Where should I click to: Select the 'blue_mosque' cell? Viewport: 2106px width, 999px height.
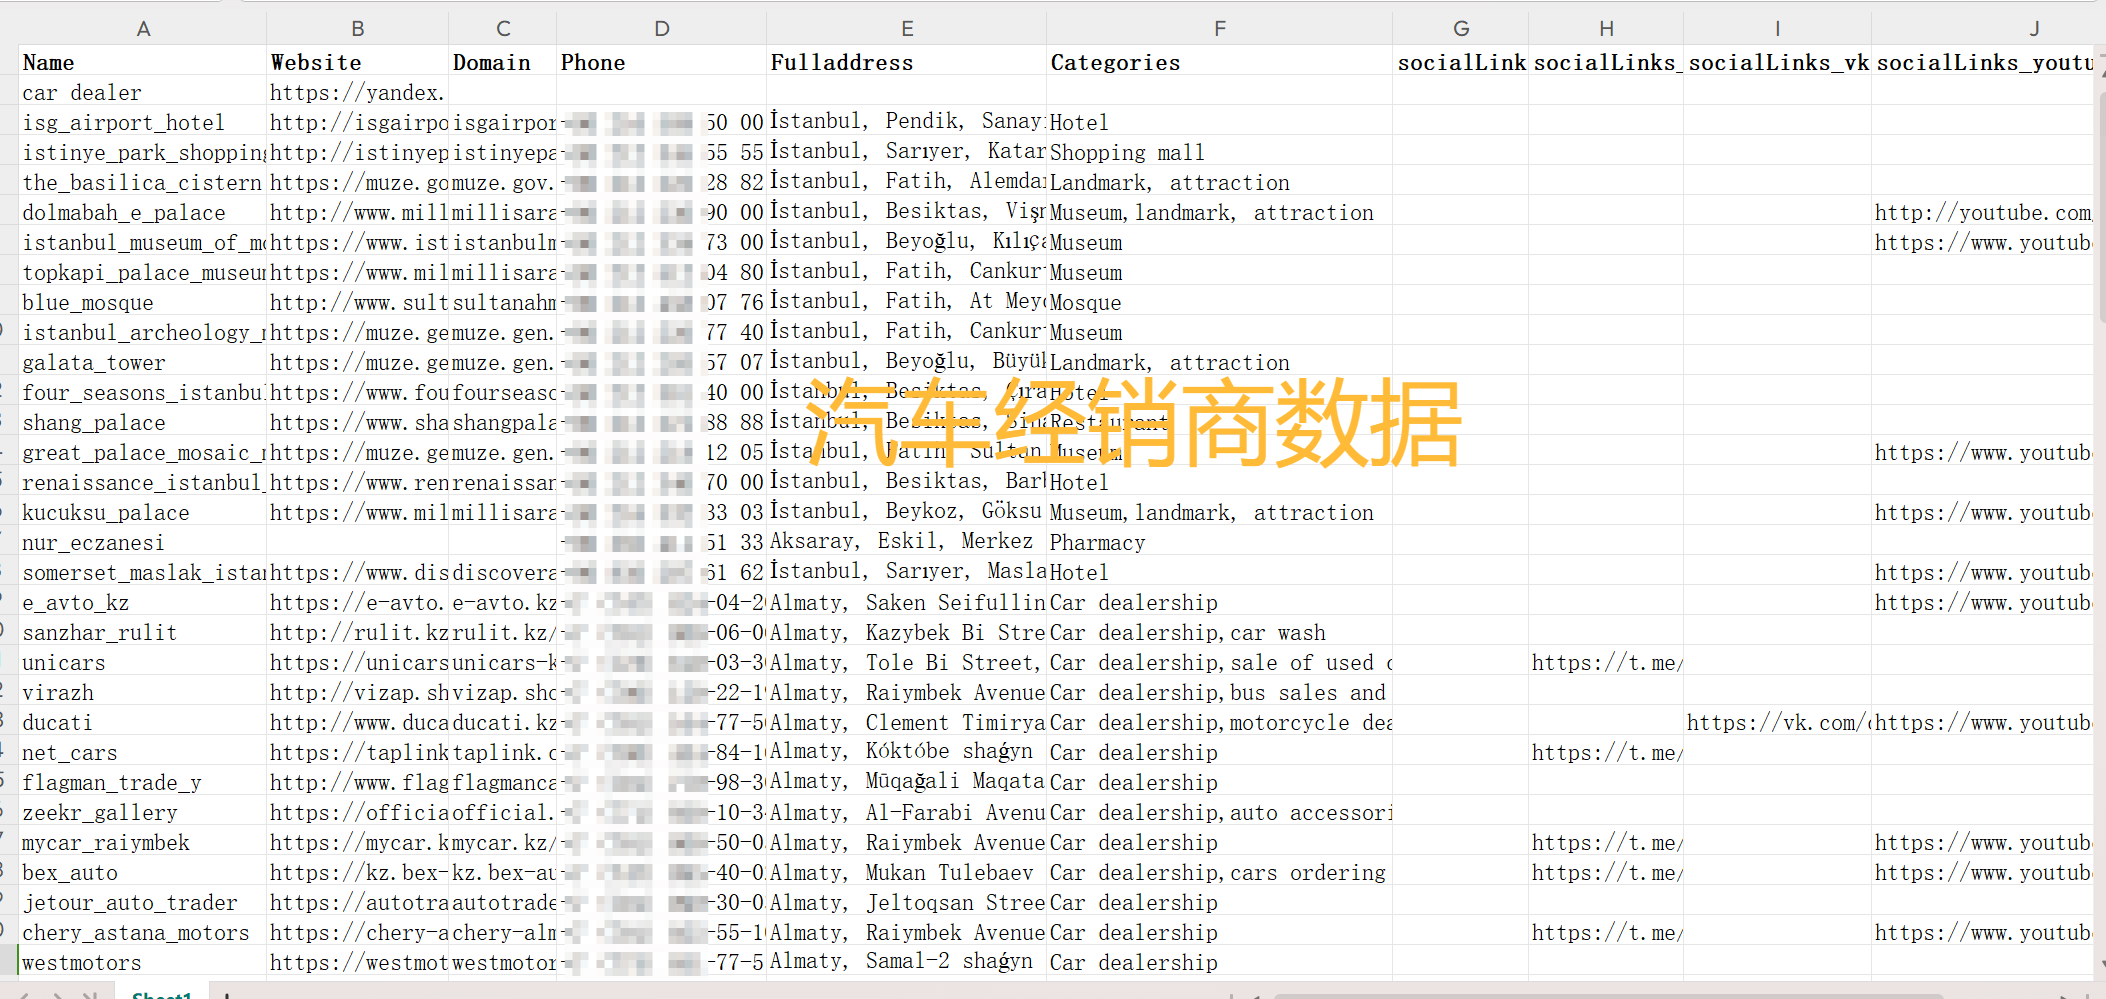pos(143,302)
